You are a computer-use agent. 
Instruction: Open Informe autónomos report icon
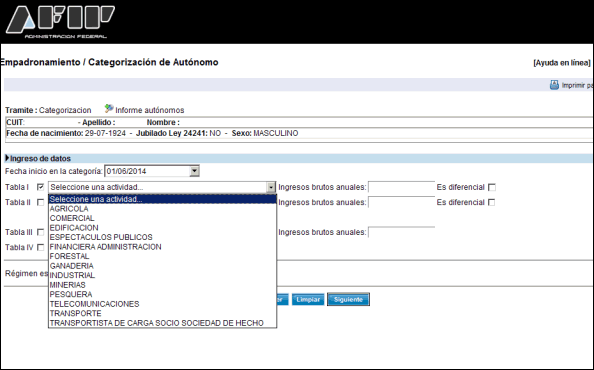coord(109,109)
